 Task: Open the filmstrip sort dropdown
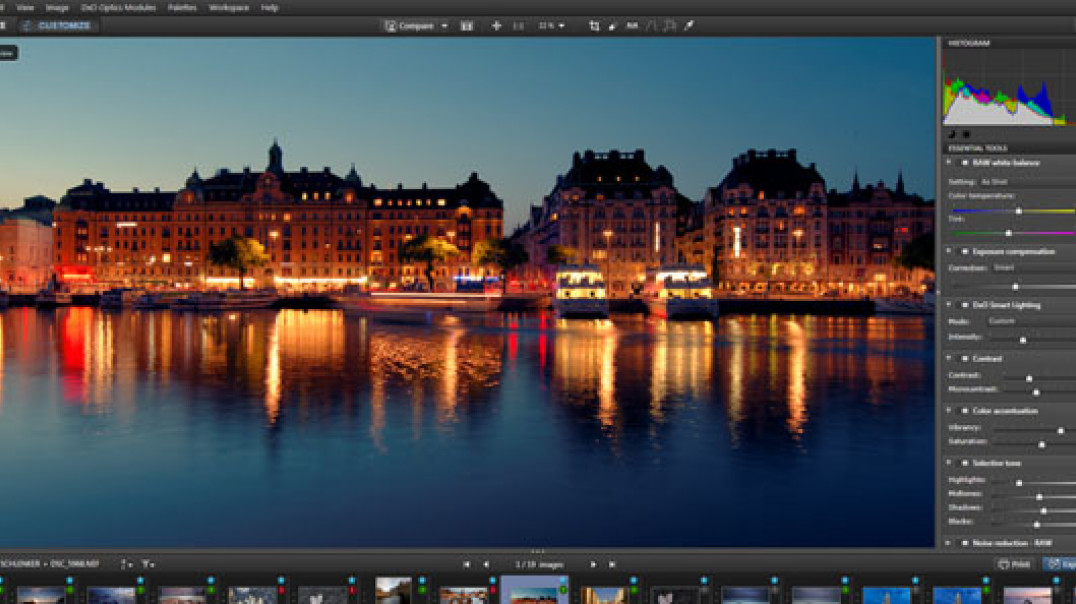coord(126,564)
